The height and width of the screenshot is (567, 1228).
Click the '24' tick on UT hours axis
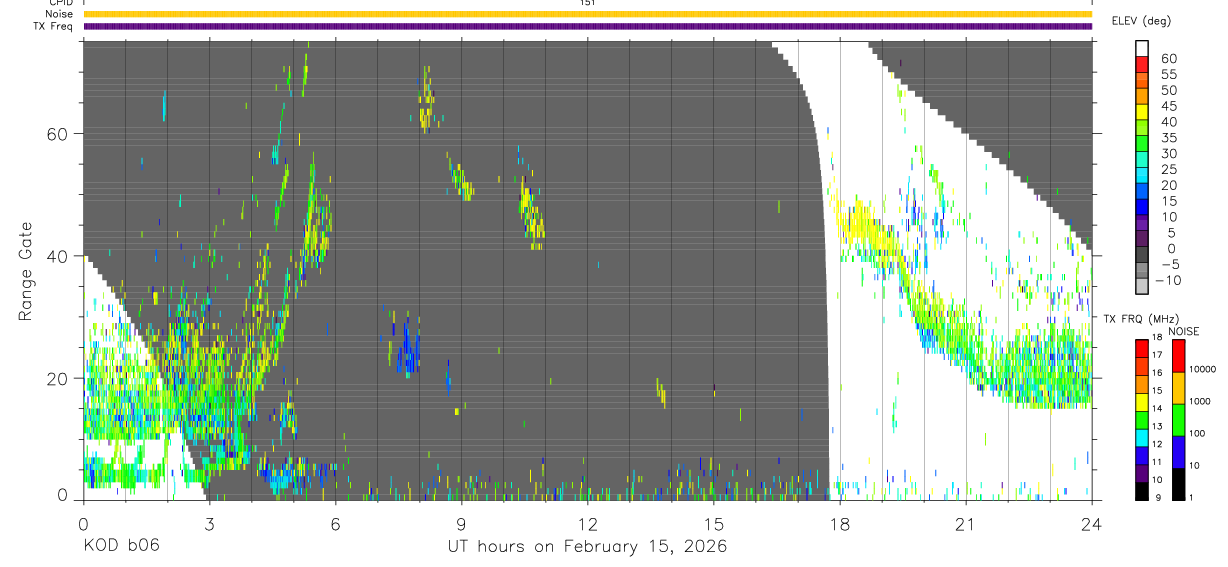1091,524
